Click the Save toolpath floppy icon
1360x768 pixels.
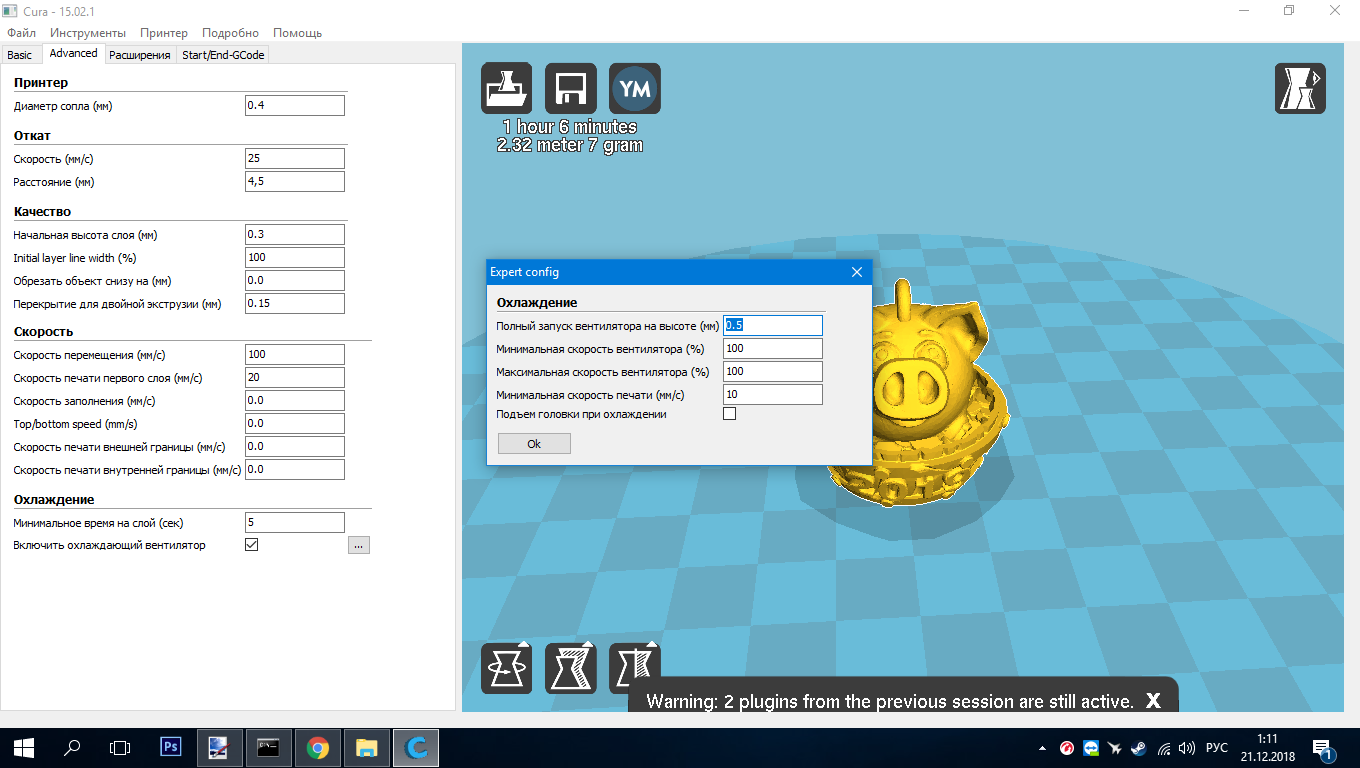tap(571, 89)
